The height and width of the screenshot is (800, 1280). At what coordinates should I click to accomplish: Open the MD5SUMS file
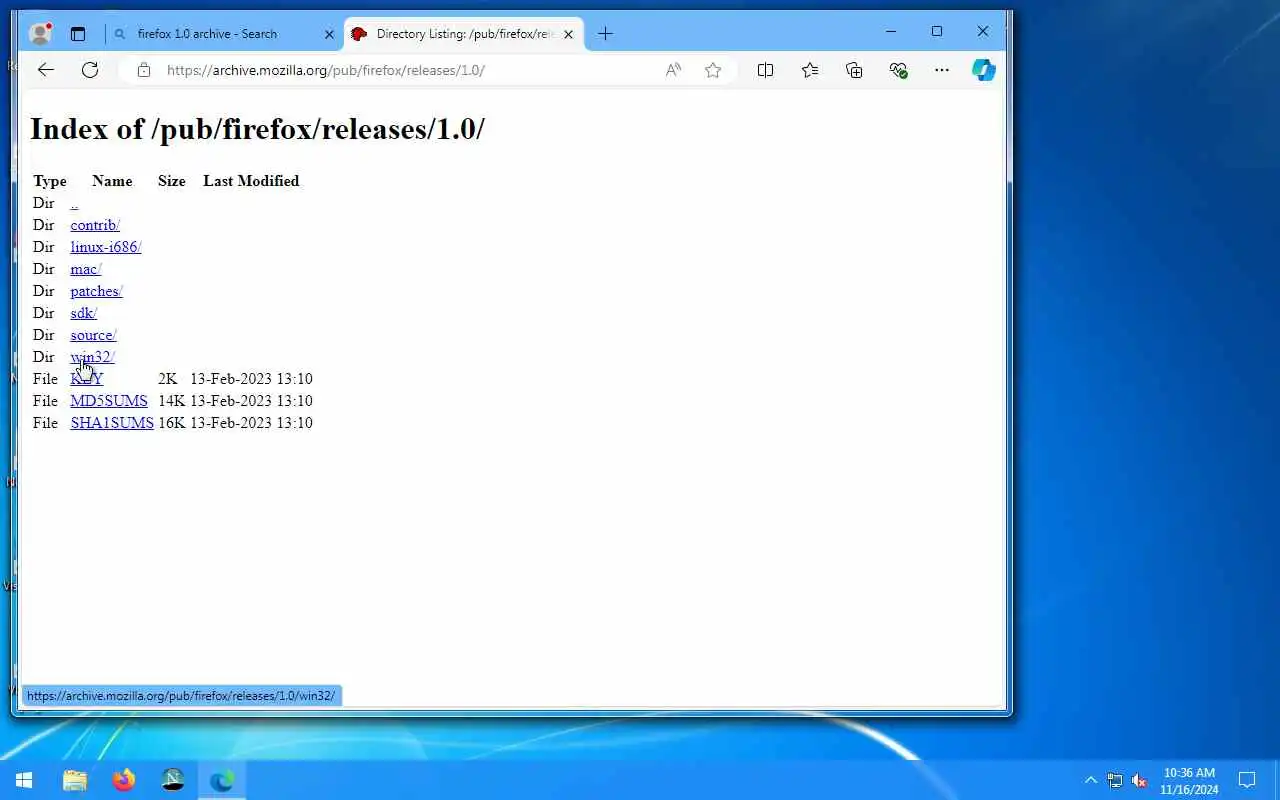(x=109, y=401)
